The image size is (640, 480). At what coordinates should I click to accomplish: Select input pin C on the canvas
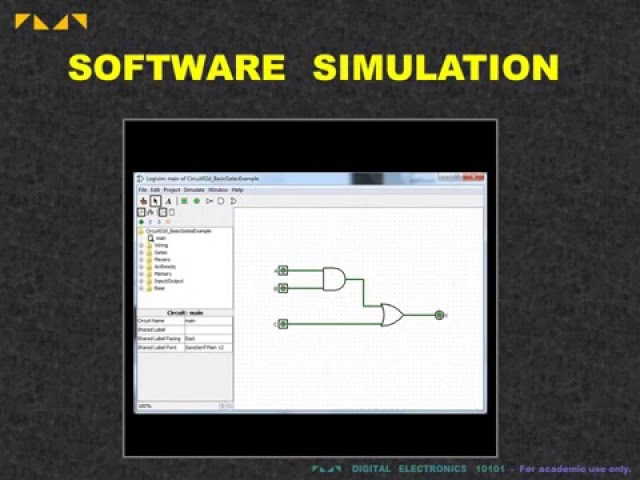click(x=283, y=324)
